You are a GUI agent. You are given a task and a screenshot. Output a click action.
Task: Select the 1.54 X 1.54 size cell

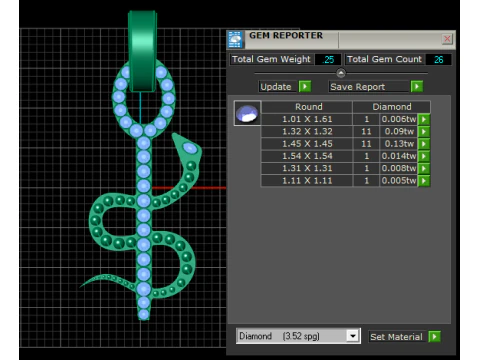tap(307, 156)
